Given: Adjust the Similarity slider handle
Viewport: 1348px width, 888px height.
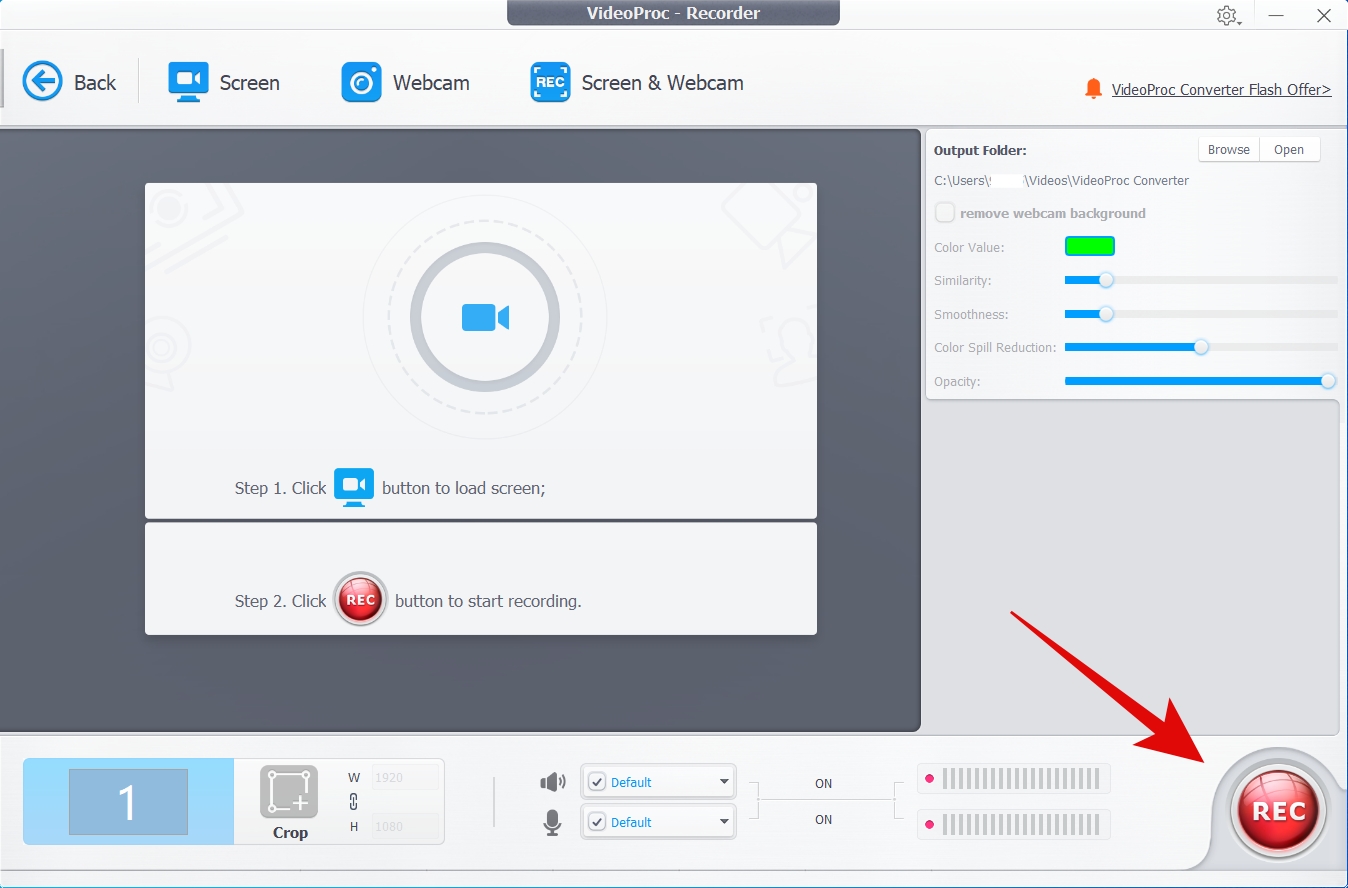Looking at the screenshot, I should [1106, 280].
